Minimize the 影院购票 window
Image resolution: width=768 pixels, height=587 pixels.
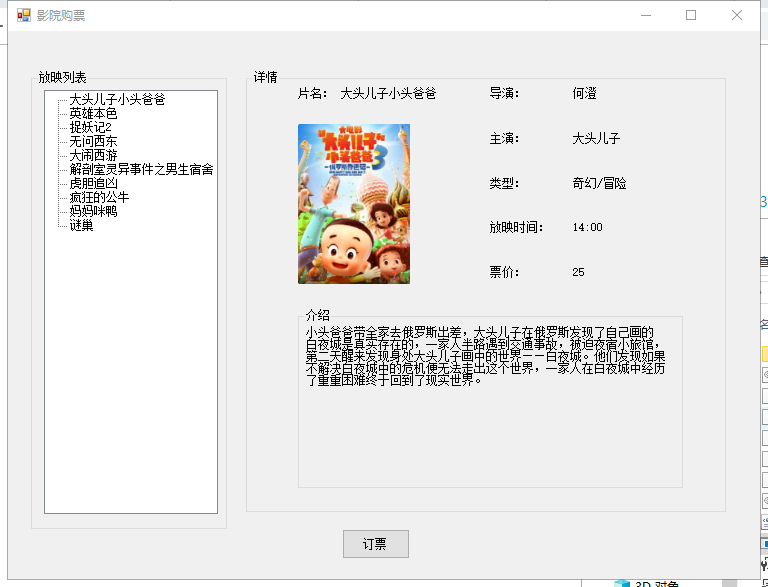(x=646, y=15)
